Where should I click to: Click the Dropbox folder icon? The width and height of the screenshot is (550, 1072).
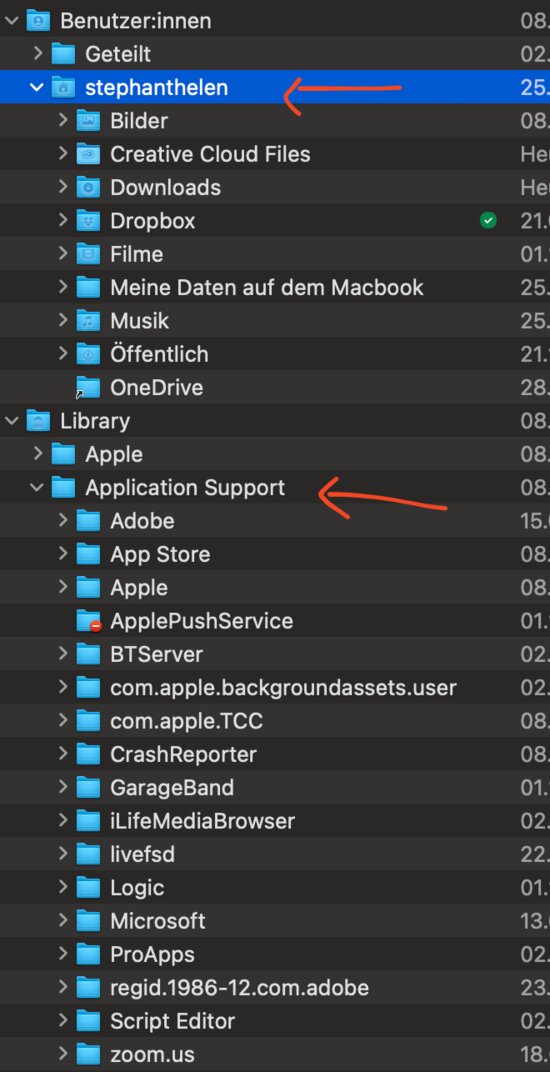pos(88,221)
